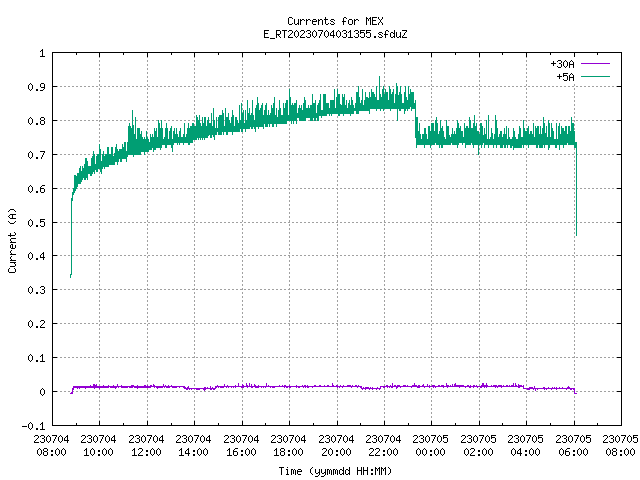Click the y-axis tick value 1

tap(42, 53)
